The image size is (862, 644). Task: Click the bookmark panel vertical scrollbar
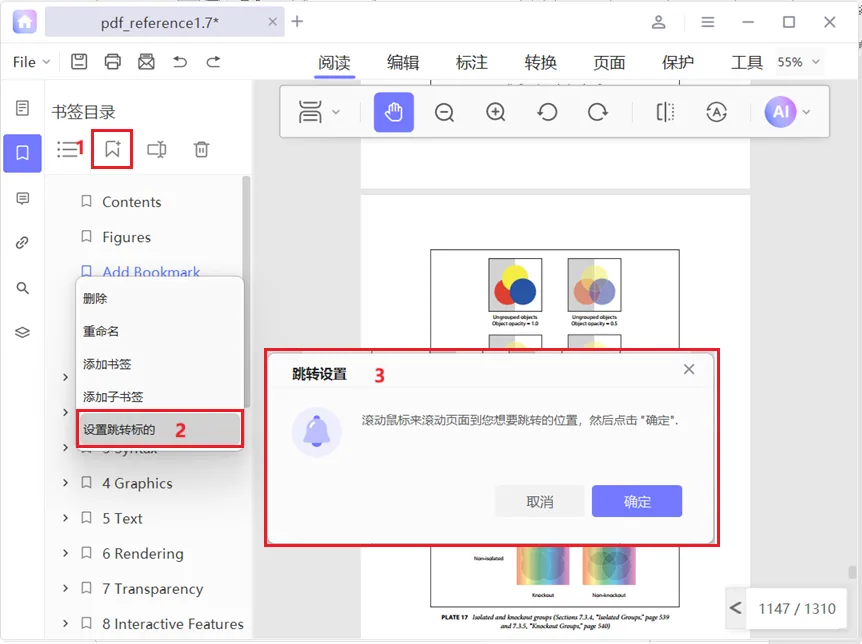click(x=247, y=291)
